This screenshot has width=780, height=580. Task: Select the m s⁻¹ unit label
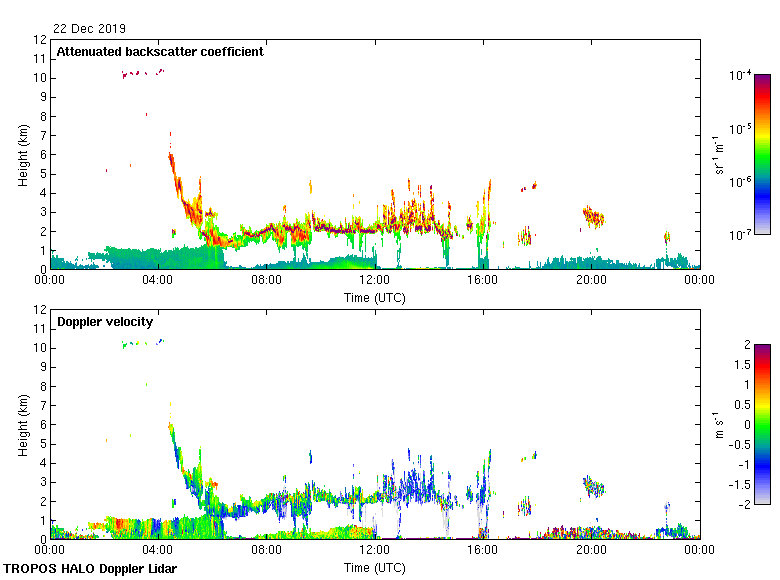[717, 424]
